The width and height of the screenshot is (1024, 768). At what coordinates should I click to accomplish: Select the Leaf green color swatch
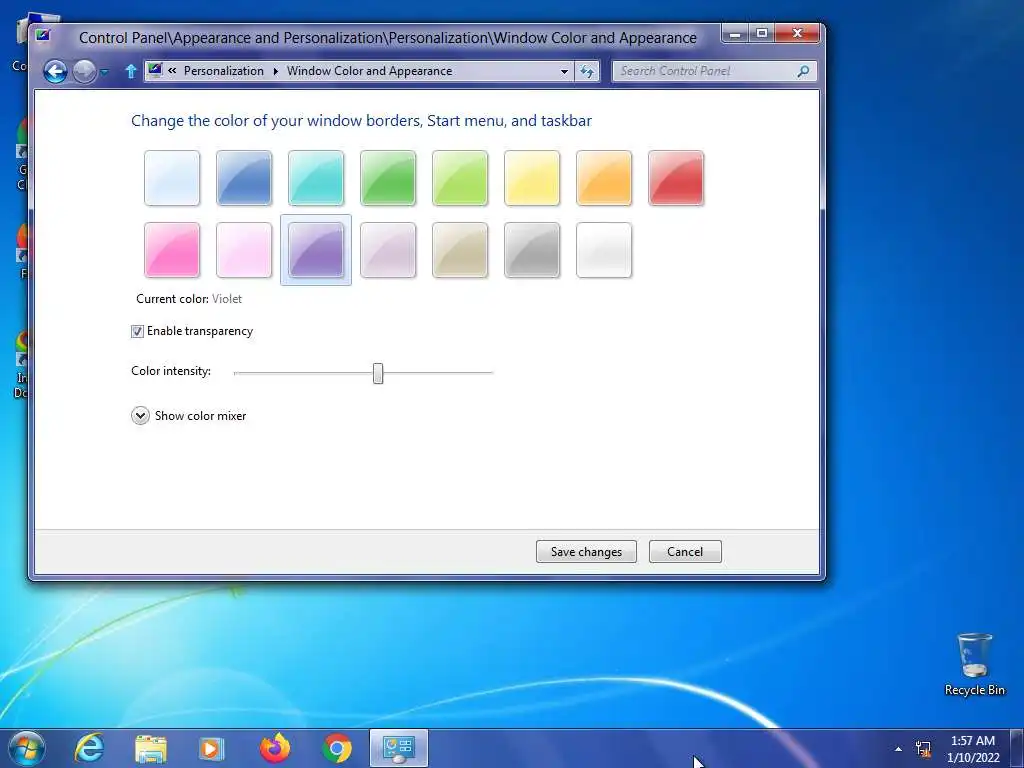coord(388,178)
